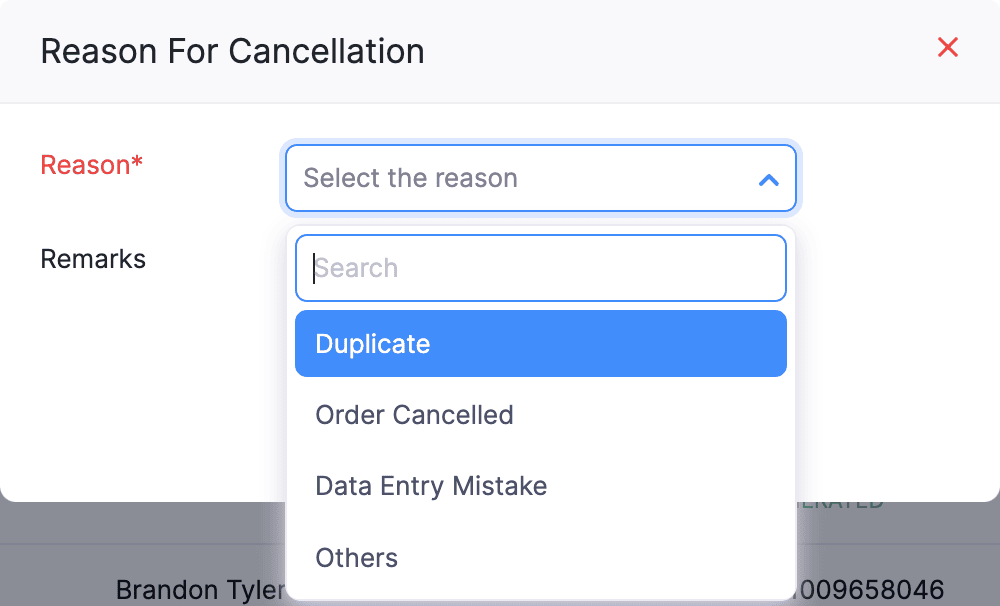Click the Reason* required field label
Image resolution: width=1000 pixels, height=606 pixels.
tap(91, 165)
